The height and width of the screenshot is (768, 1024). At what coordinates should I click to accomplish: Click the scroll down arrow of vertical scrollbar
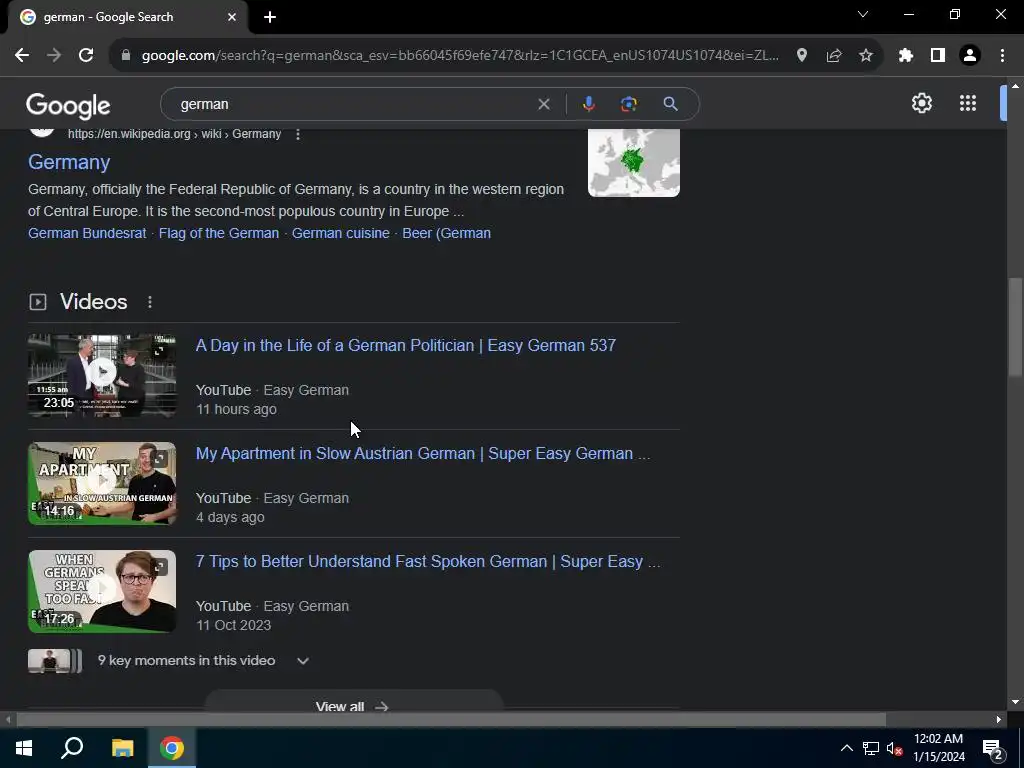pyautogui.click(x=1015, y=702)
